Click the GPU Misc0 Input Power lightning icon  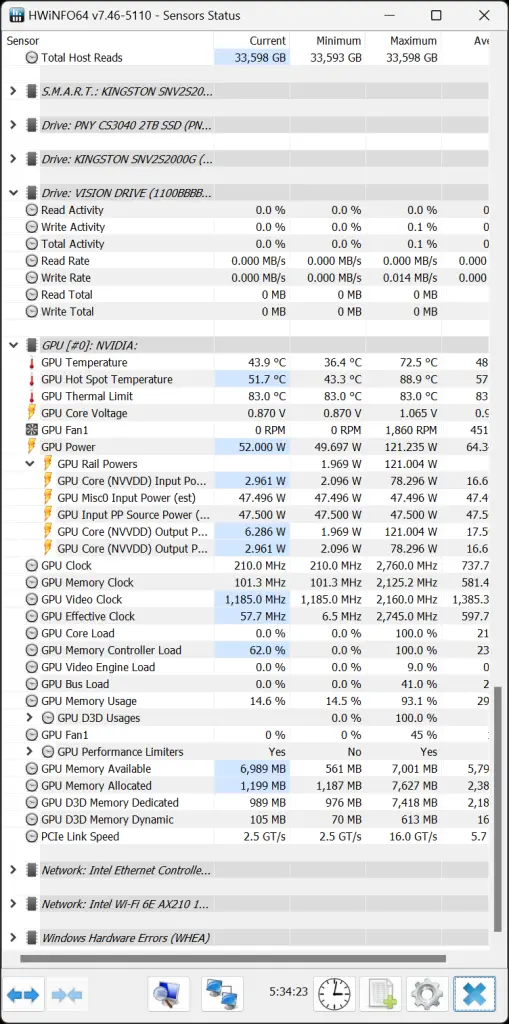pyautogui.click(x=48, y=498)
